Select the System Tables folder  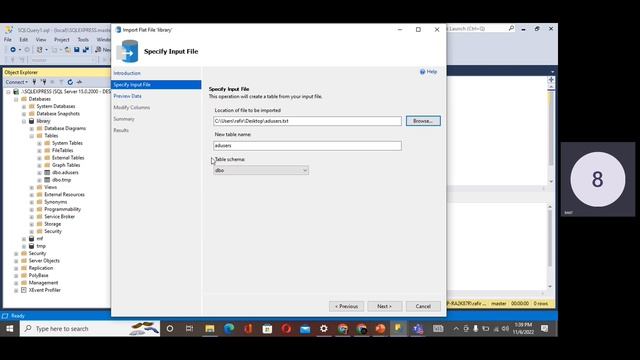point(67,143)
